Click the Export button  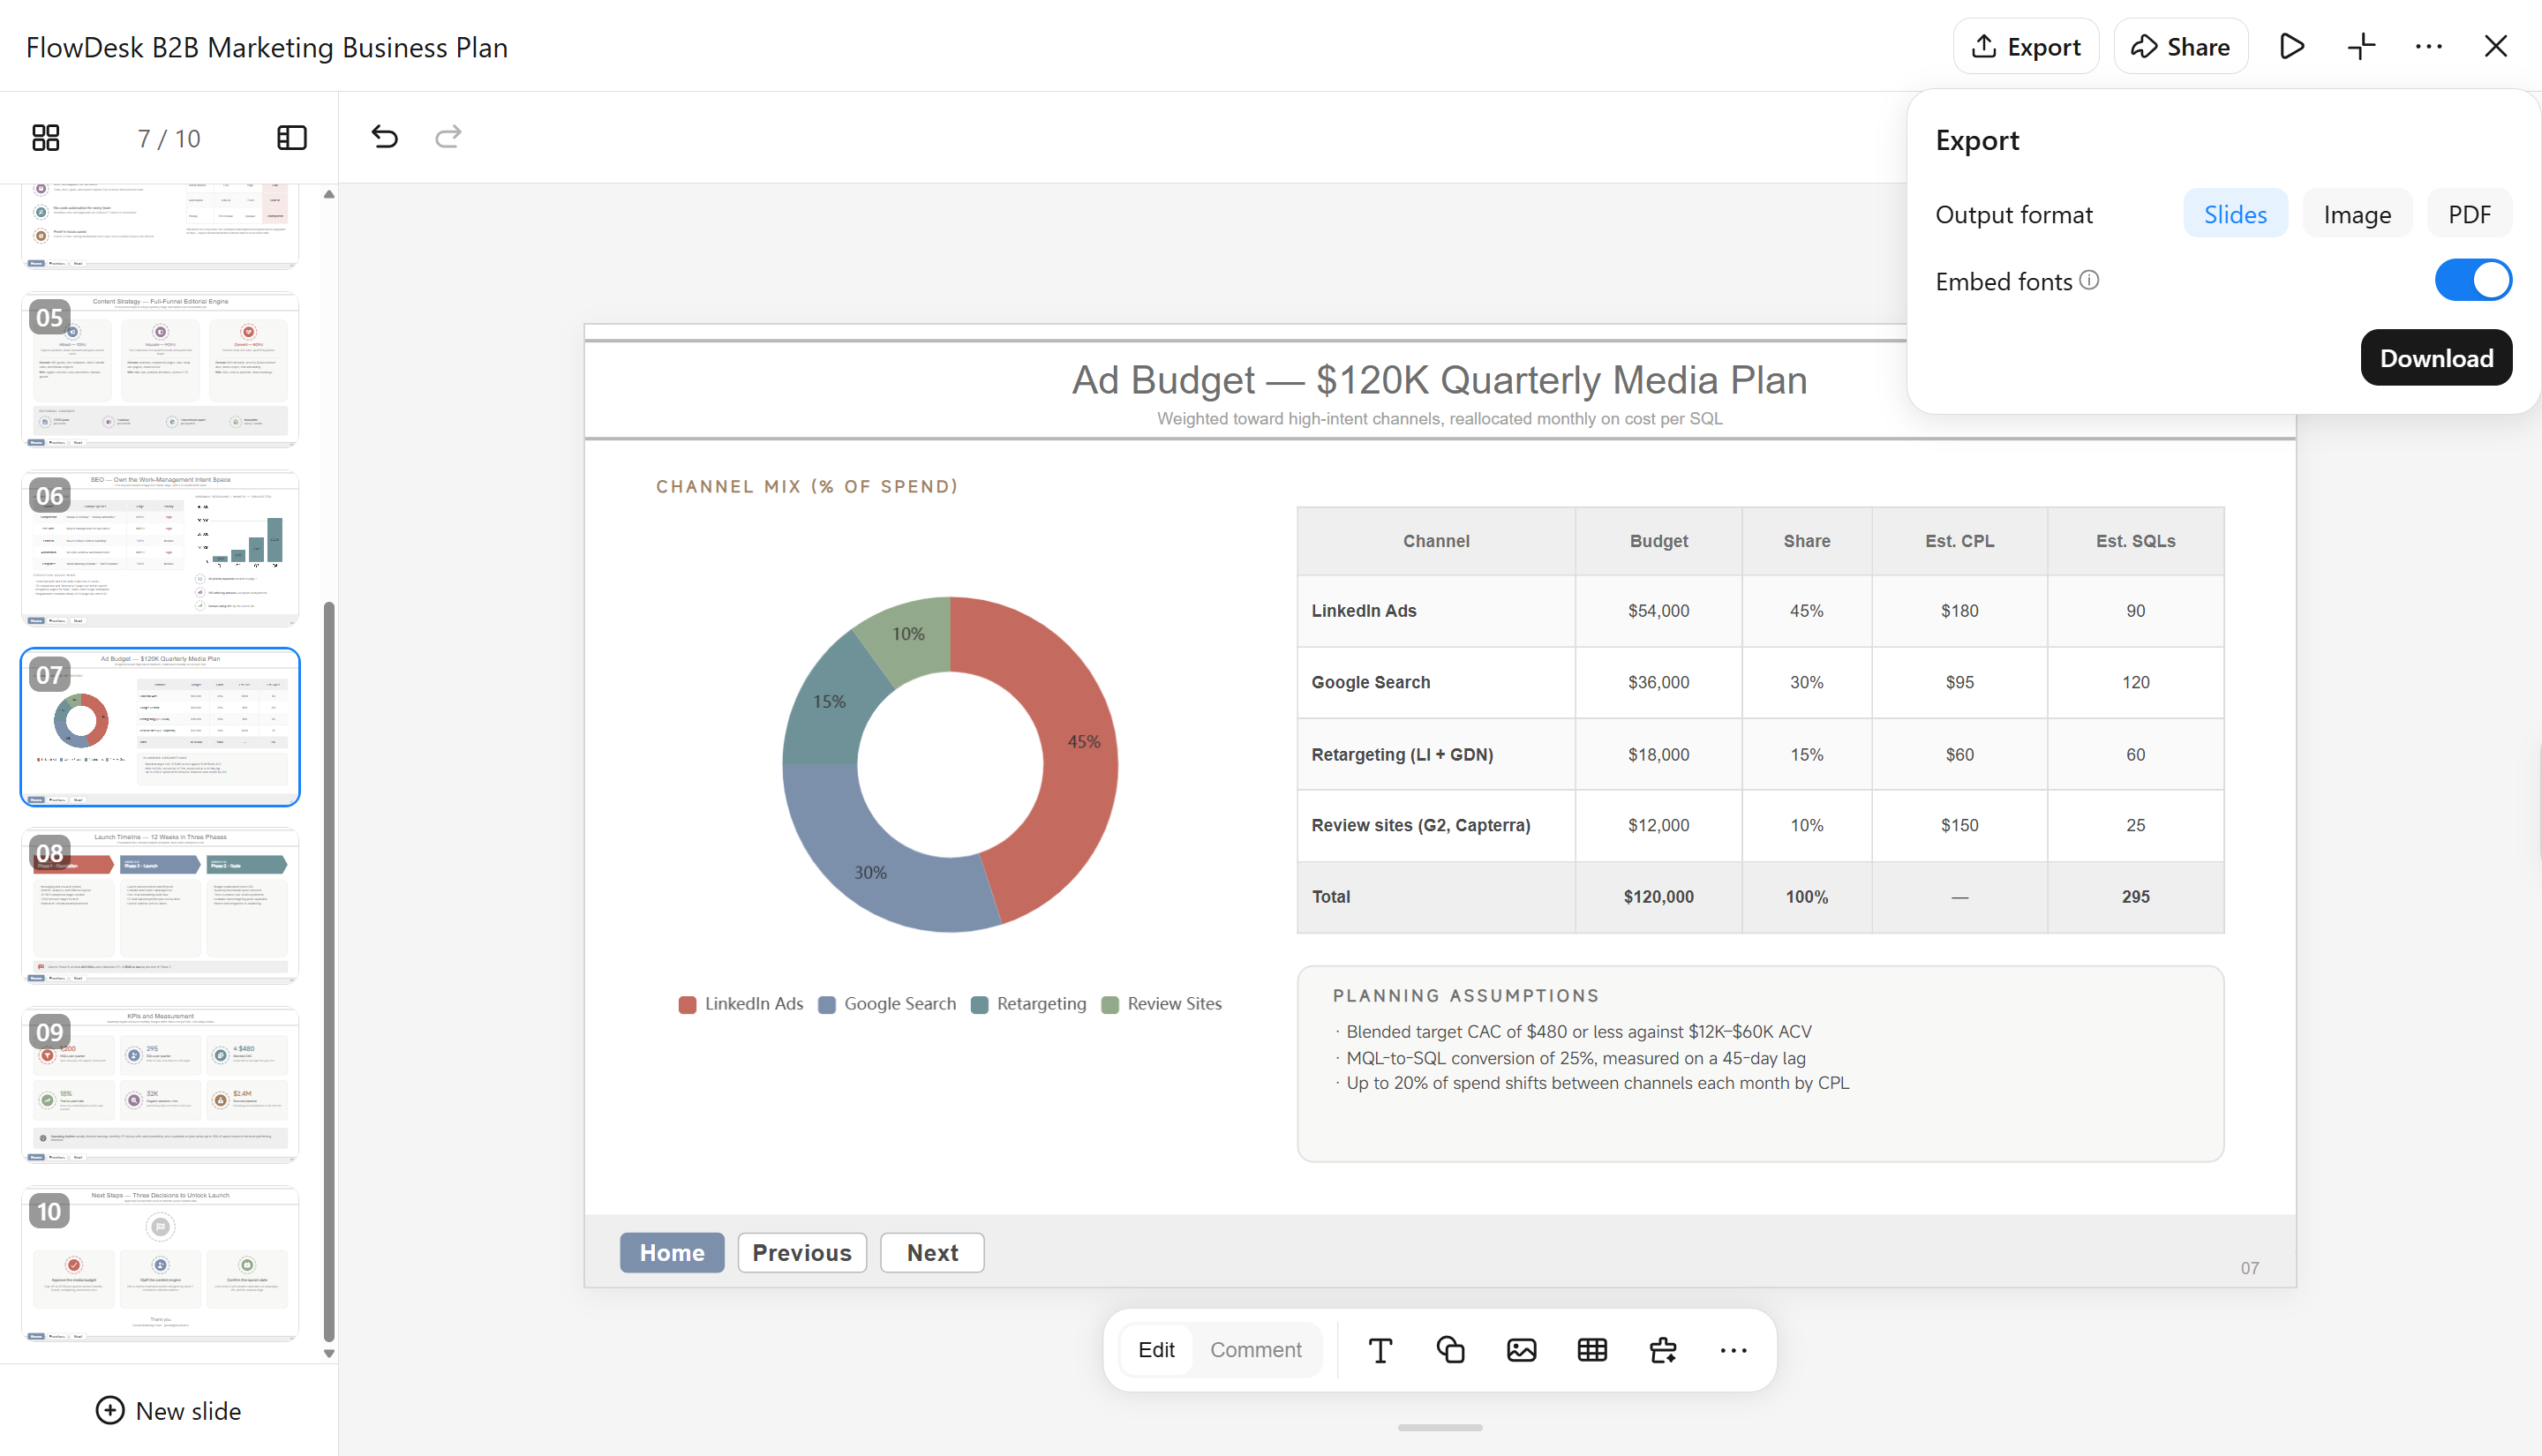[x=2025, y=46]
